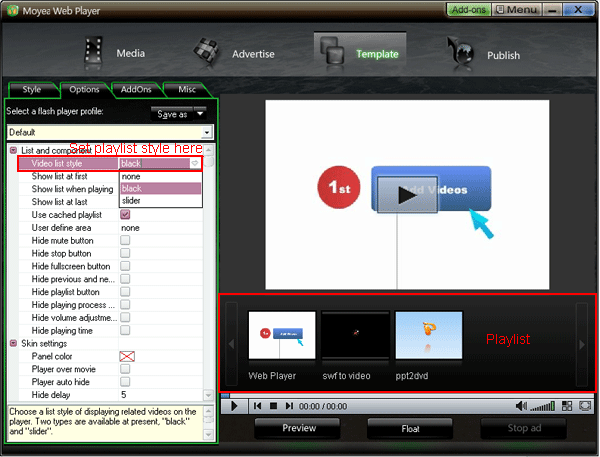The width and height of the screenshot is (600, 457).
Task: Enable Hide stop button checkbox
Action: (125, 253)
